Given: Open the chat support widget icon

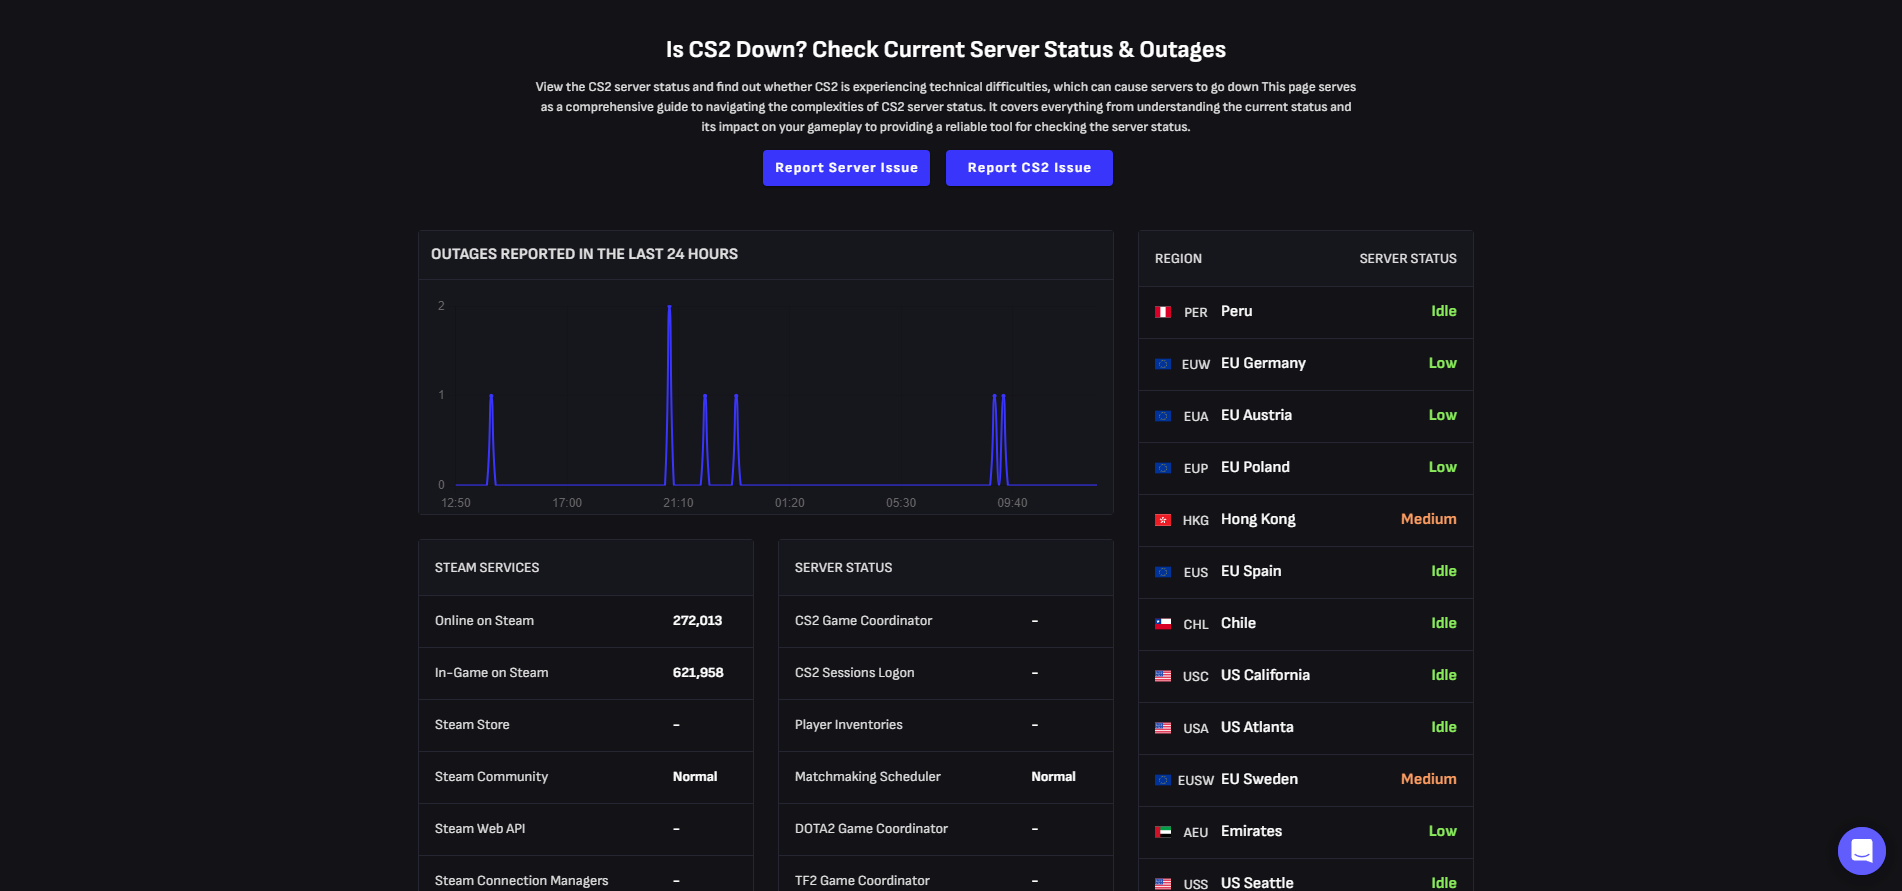Looking at the screenshot, I should point(1861,850).
